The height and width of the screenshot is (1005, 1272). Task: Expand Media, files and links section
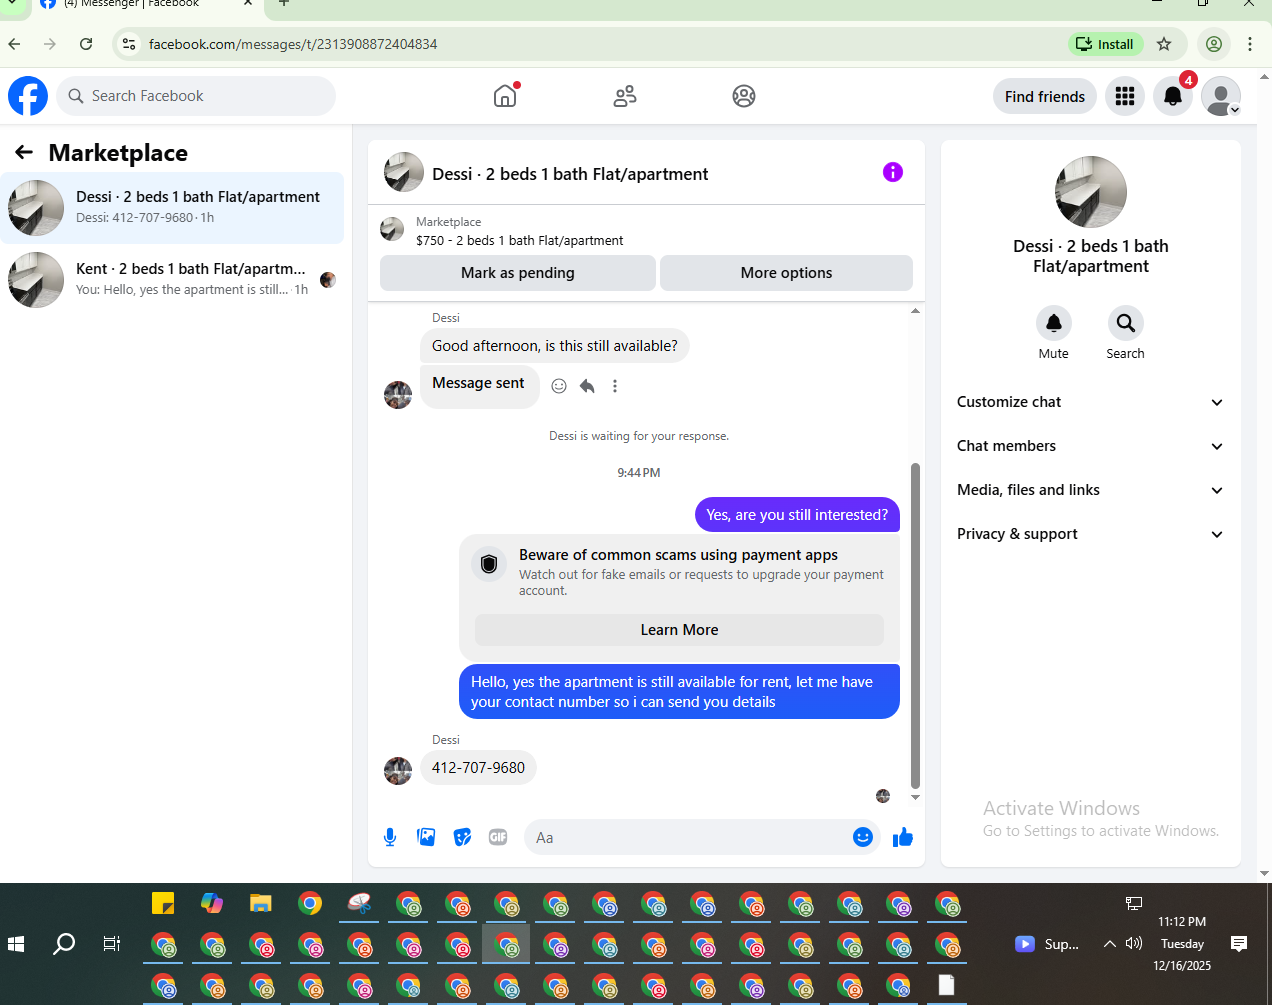[1090, 490]
